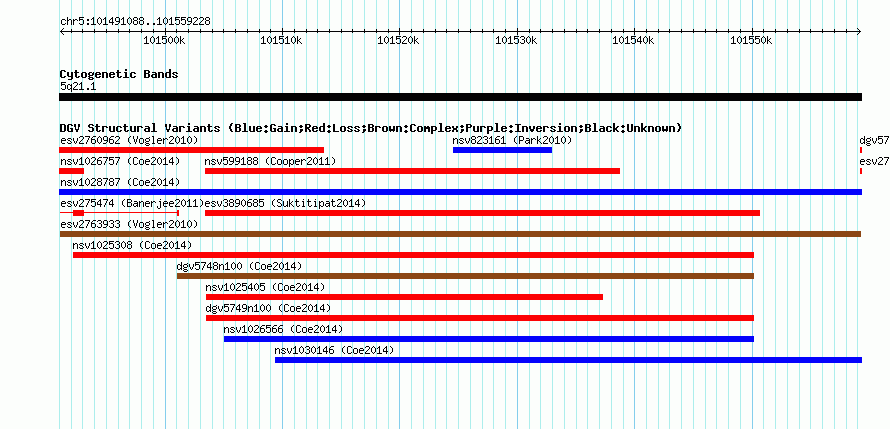
Task: Click the nsv823161 (Park2010) label
Action: (x=512, y=140)
